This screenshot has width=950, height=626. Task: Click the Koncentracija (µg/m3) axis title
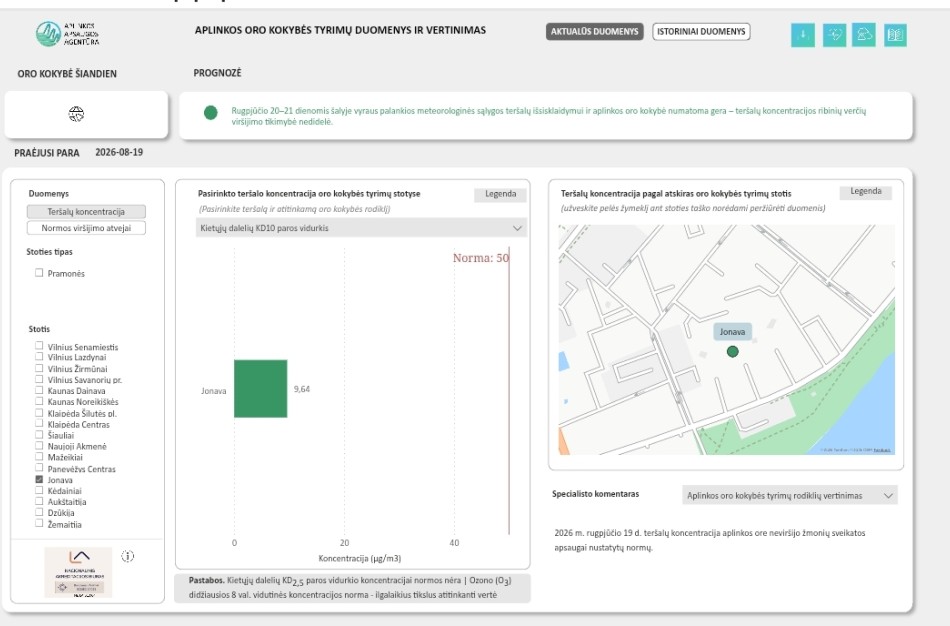point(360,558)
